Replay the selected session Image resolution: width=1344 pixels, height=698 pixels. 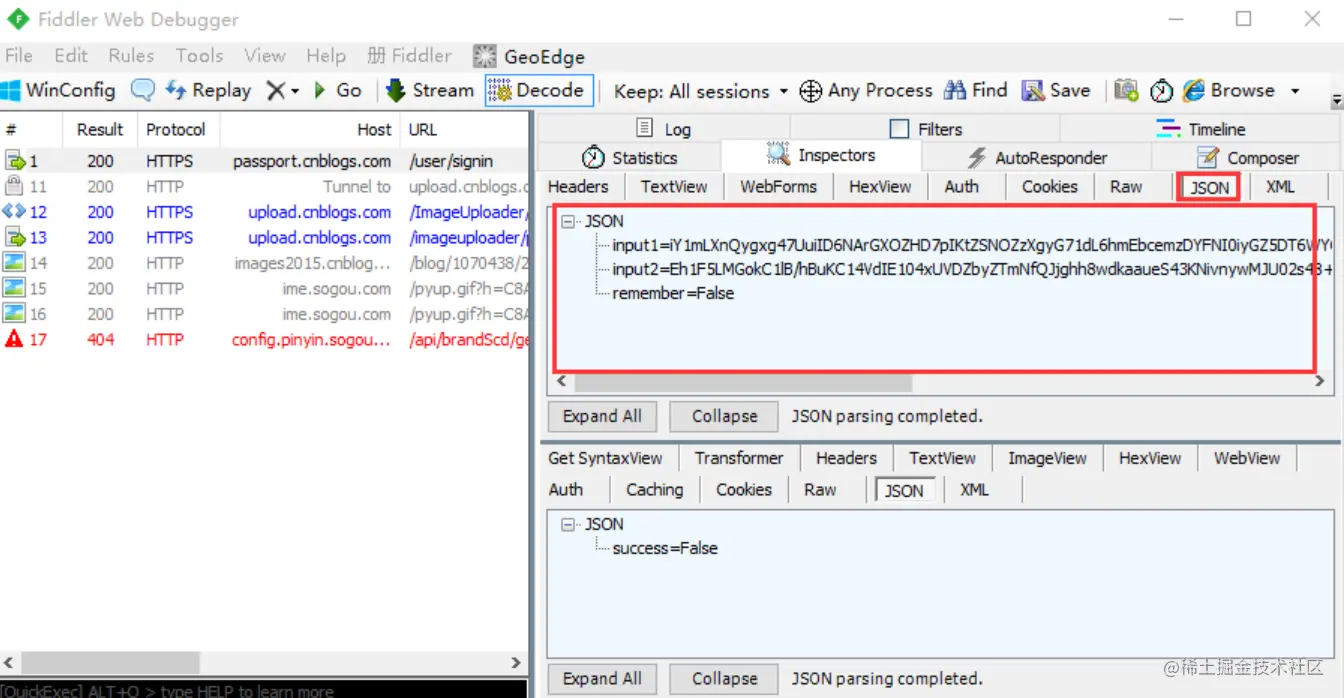[x=208, y=90]
